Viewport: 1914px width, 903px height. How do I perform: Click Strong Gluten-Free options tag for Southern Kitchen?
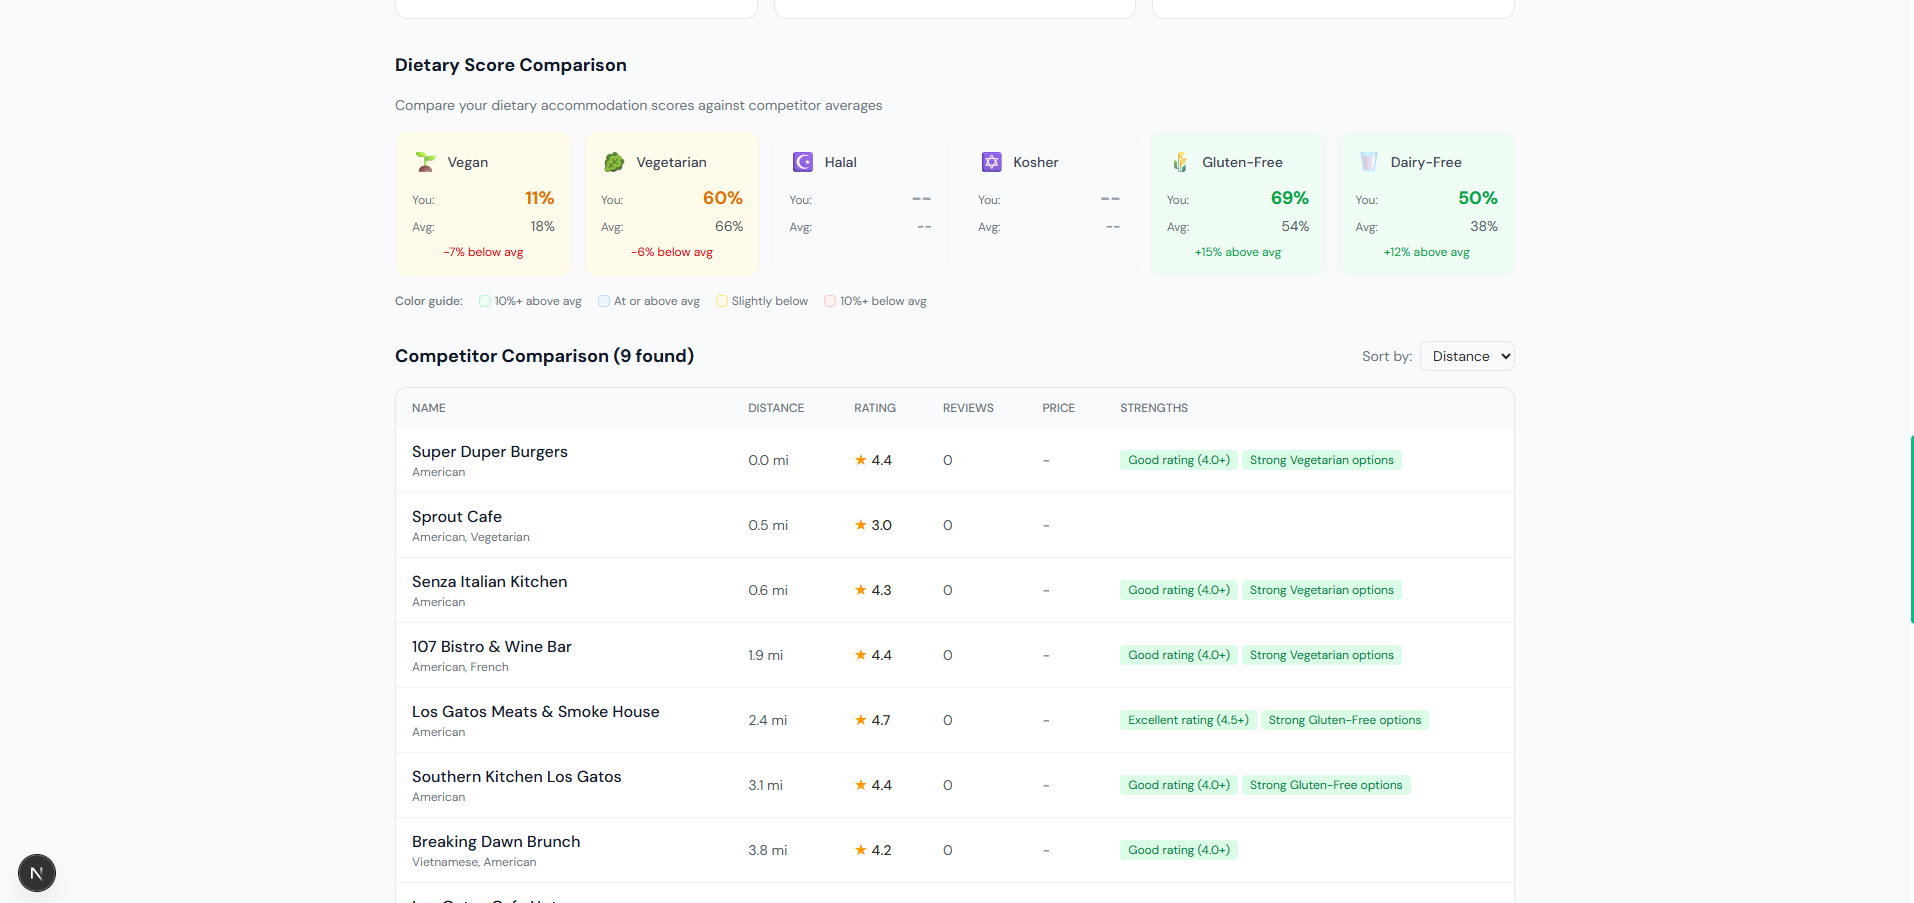click(x=1325, y=785)
